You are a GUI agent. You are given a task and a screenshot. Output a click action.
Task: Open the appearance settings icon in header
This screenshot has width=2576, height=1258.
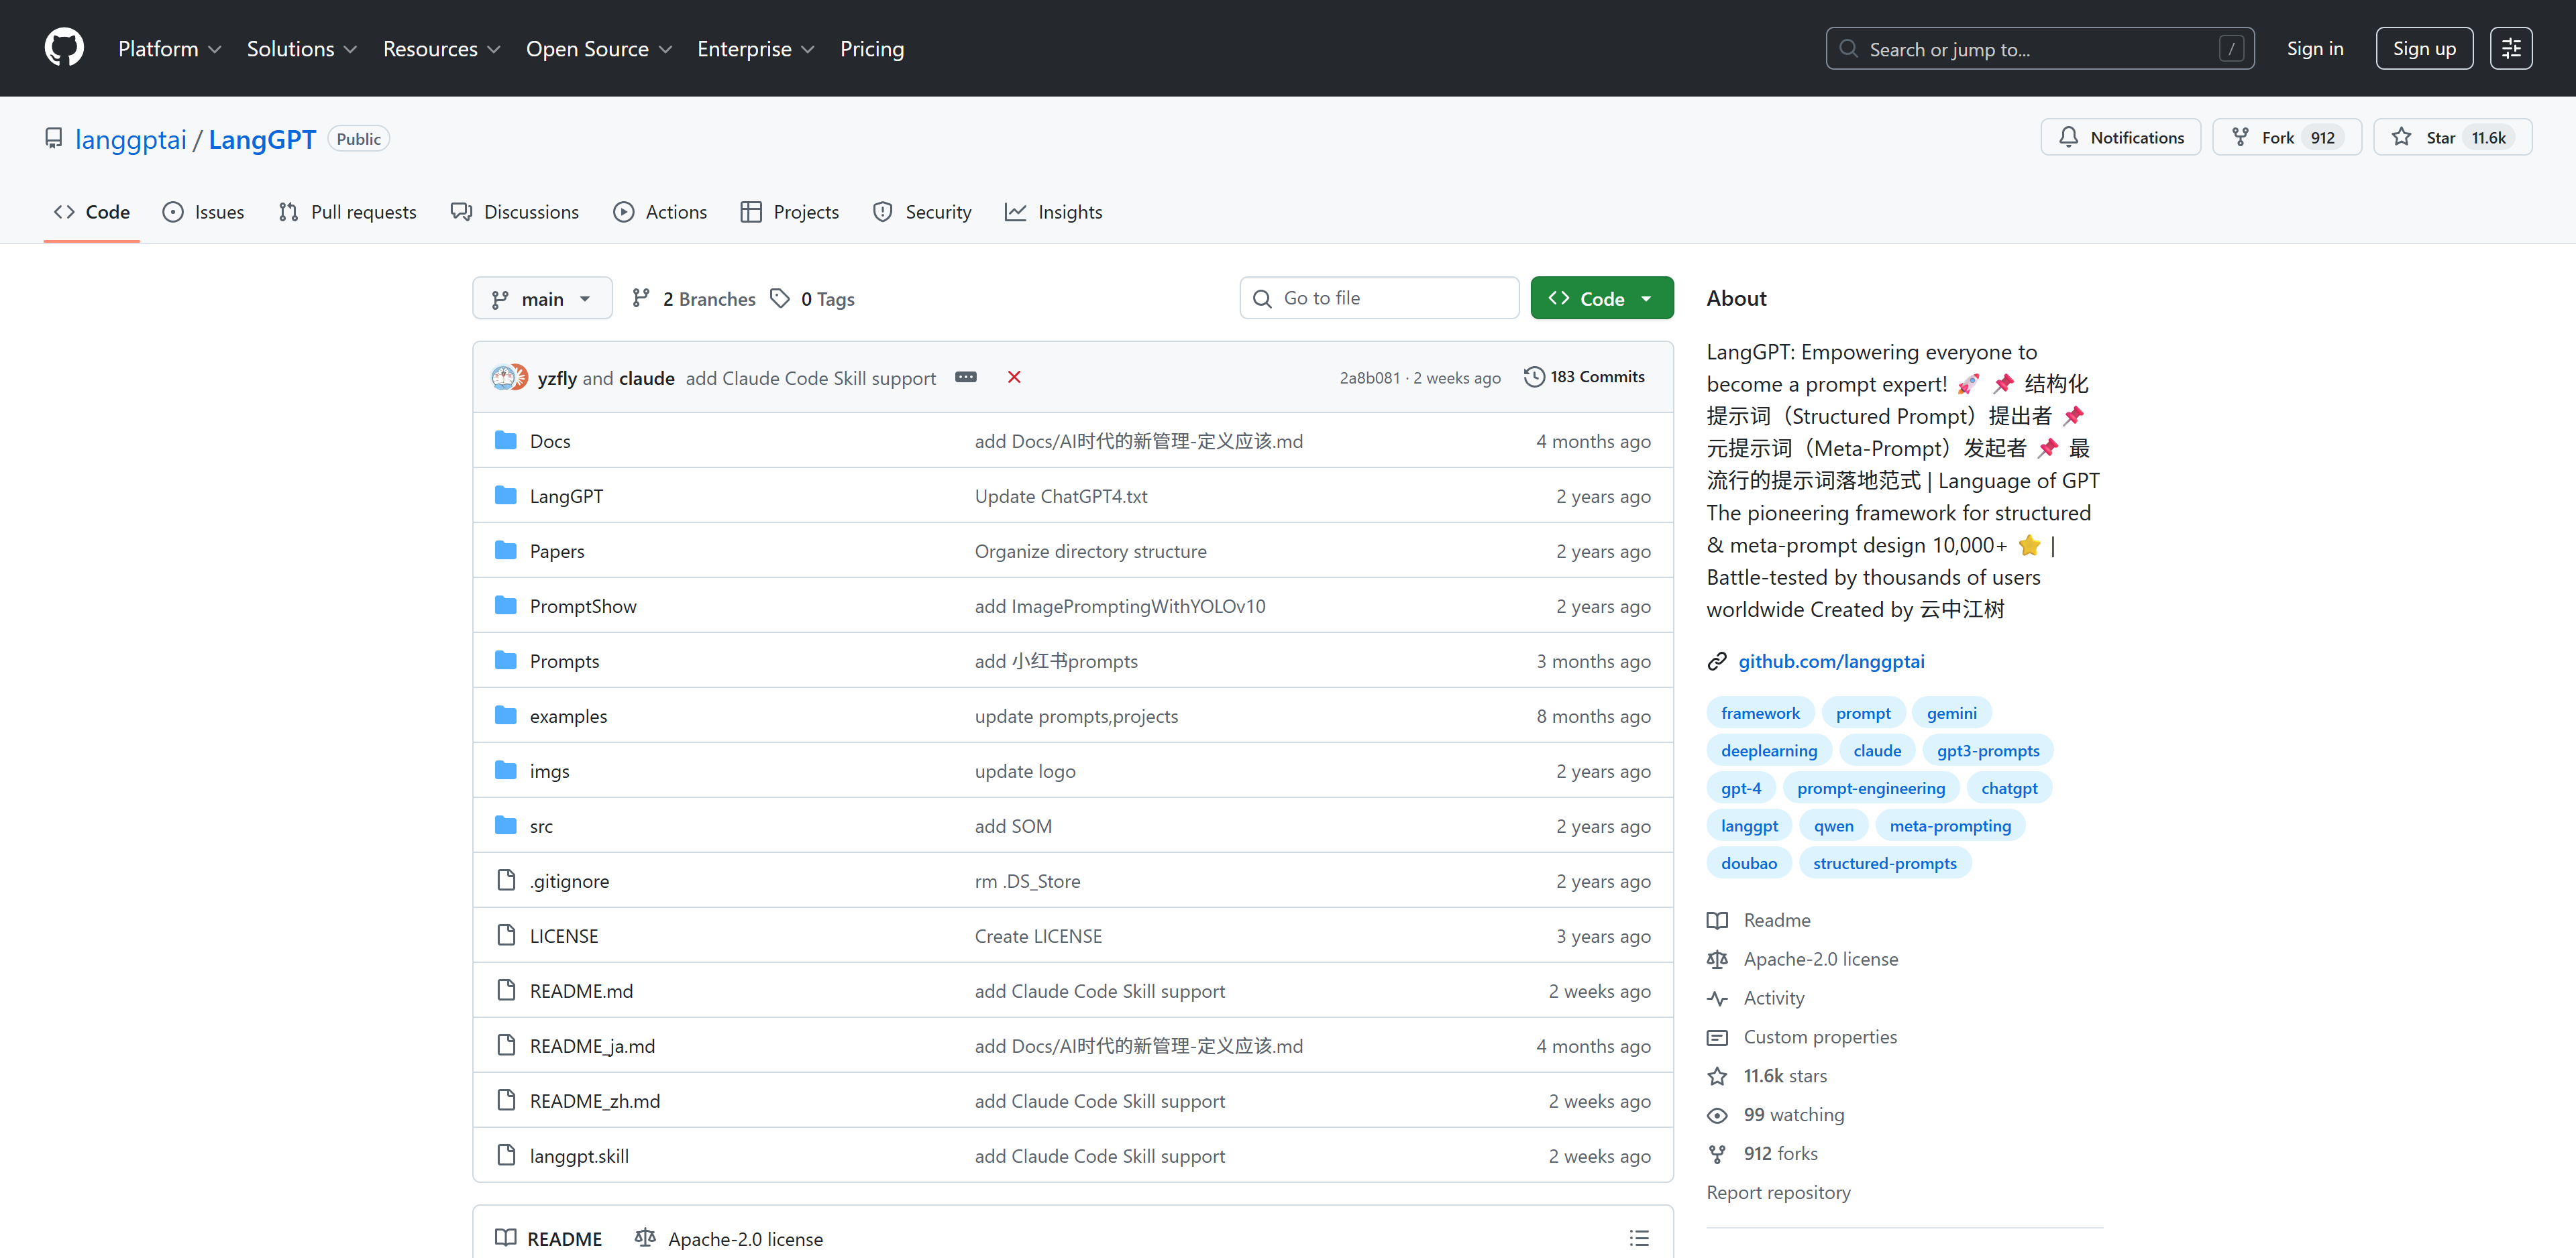pyautogui.click(x=2511, y=48)
